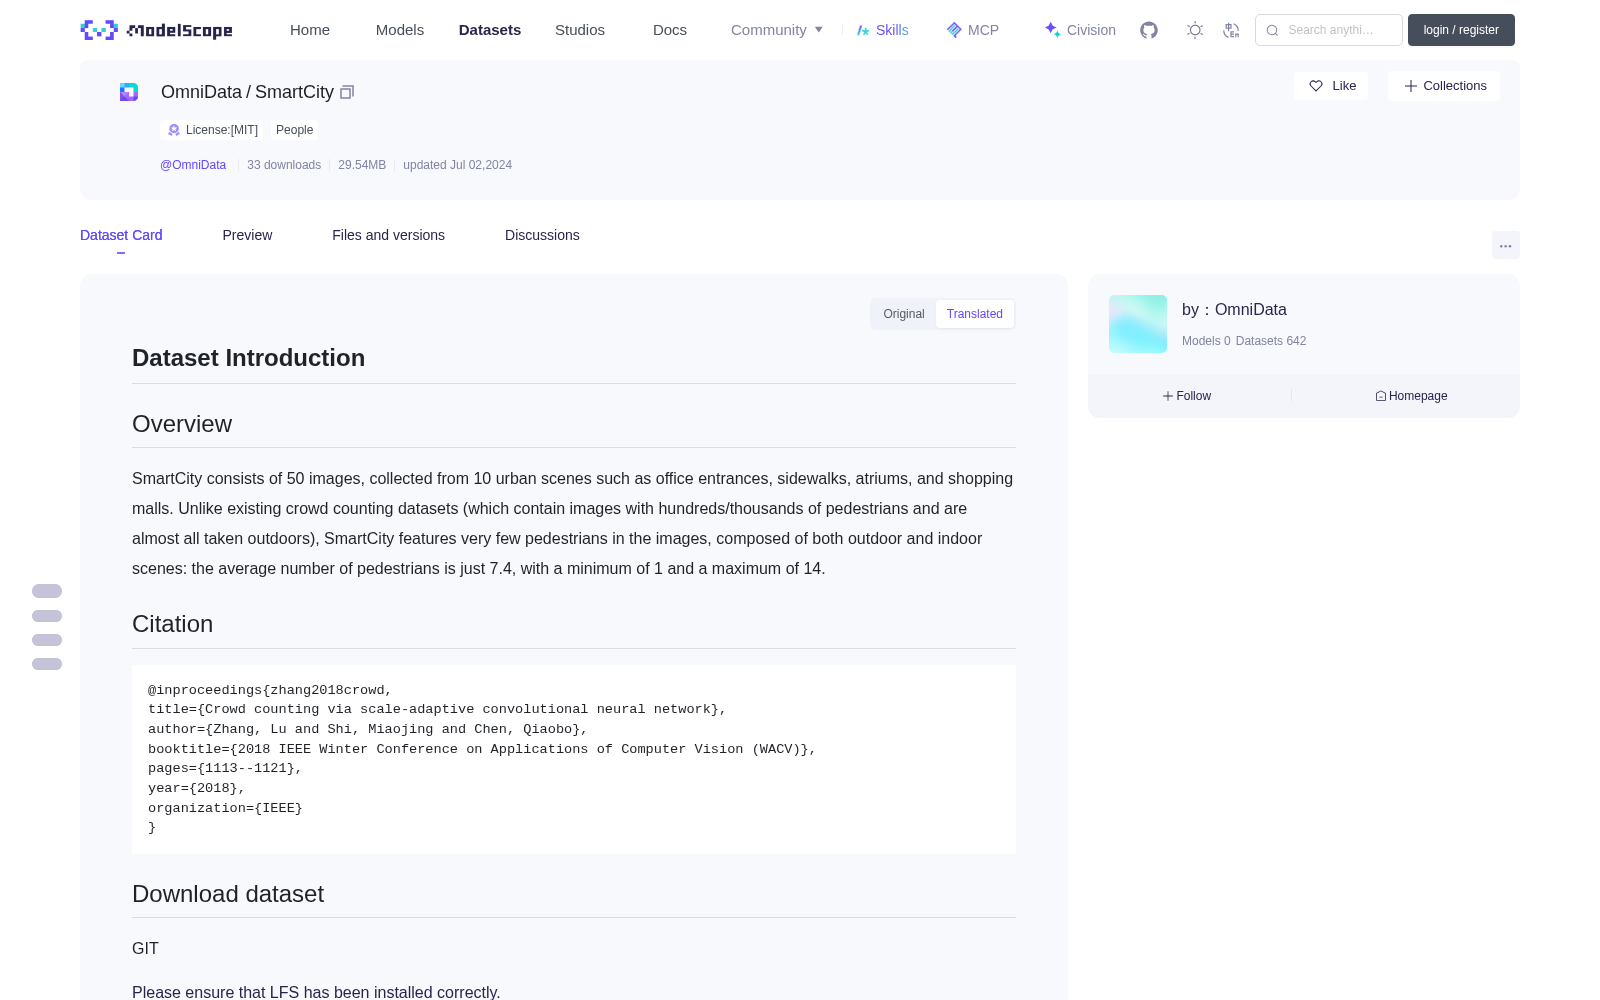
Task: Click '33 downloads' stat text
Action: pos(284,165)
